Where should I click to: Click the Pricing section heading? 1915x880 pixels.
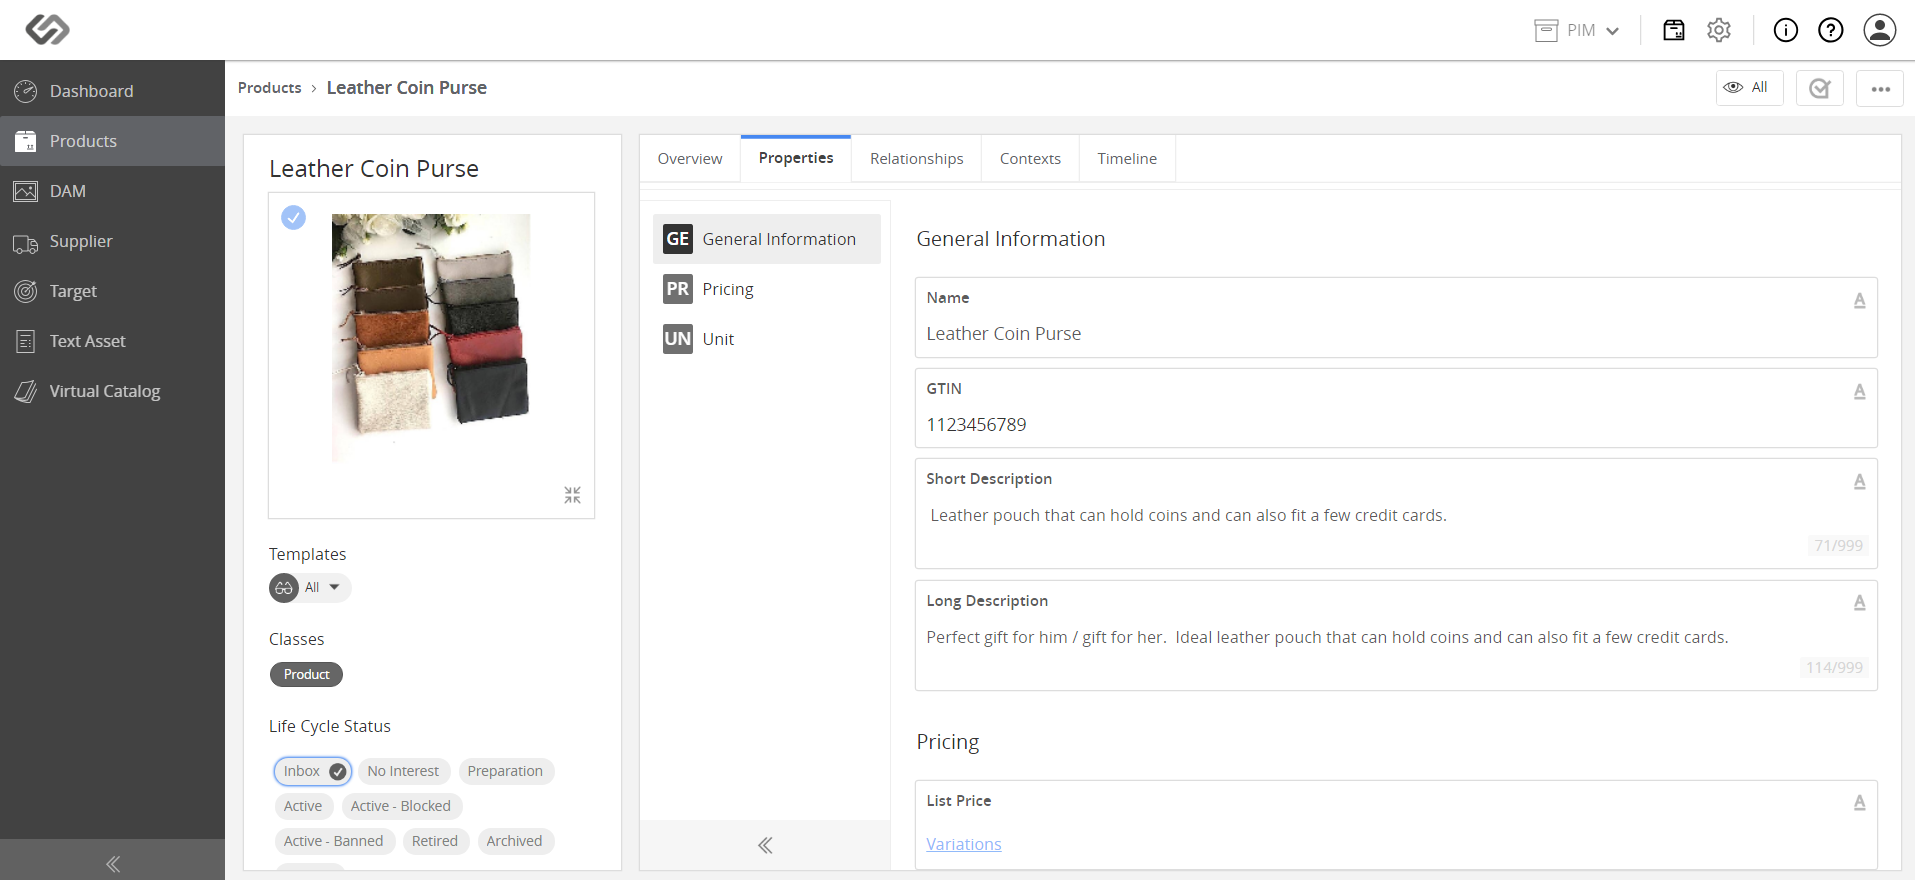click(948, 742)
